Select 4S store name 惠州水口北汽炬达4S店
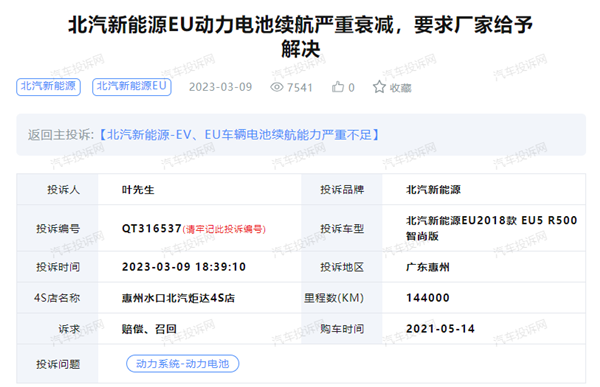The image size is (600, 387). [178, 298]
